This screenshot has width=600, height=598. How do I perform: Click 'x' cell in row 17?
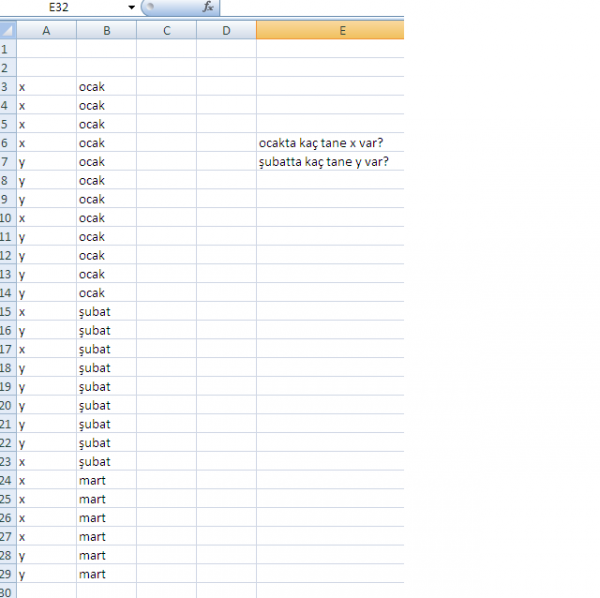(46, 349)
